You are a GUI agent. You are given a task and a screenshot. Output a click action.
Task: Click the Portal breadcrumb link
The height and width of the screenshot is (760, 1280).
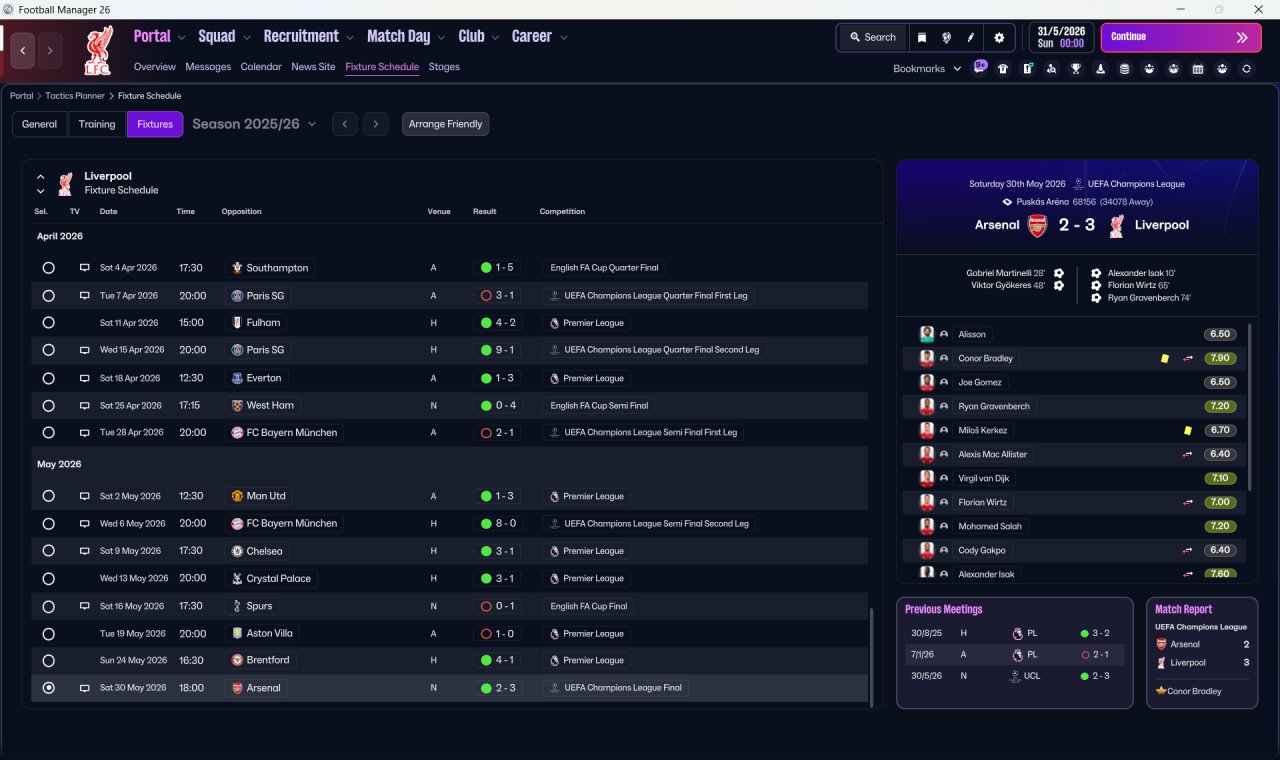(22, 96)
